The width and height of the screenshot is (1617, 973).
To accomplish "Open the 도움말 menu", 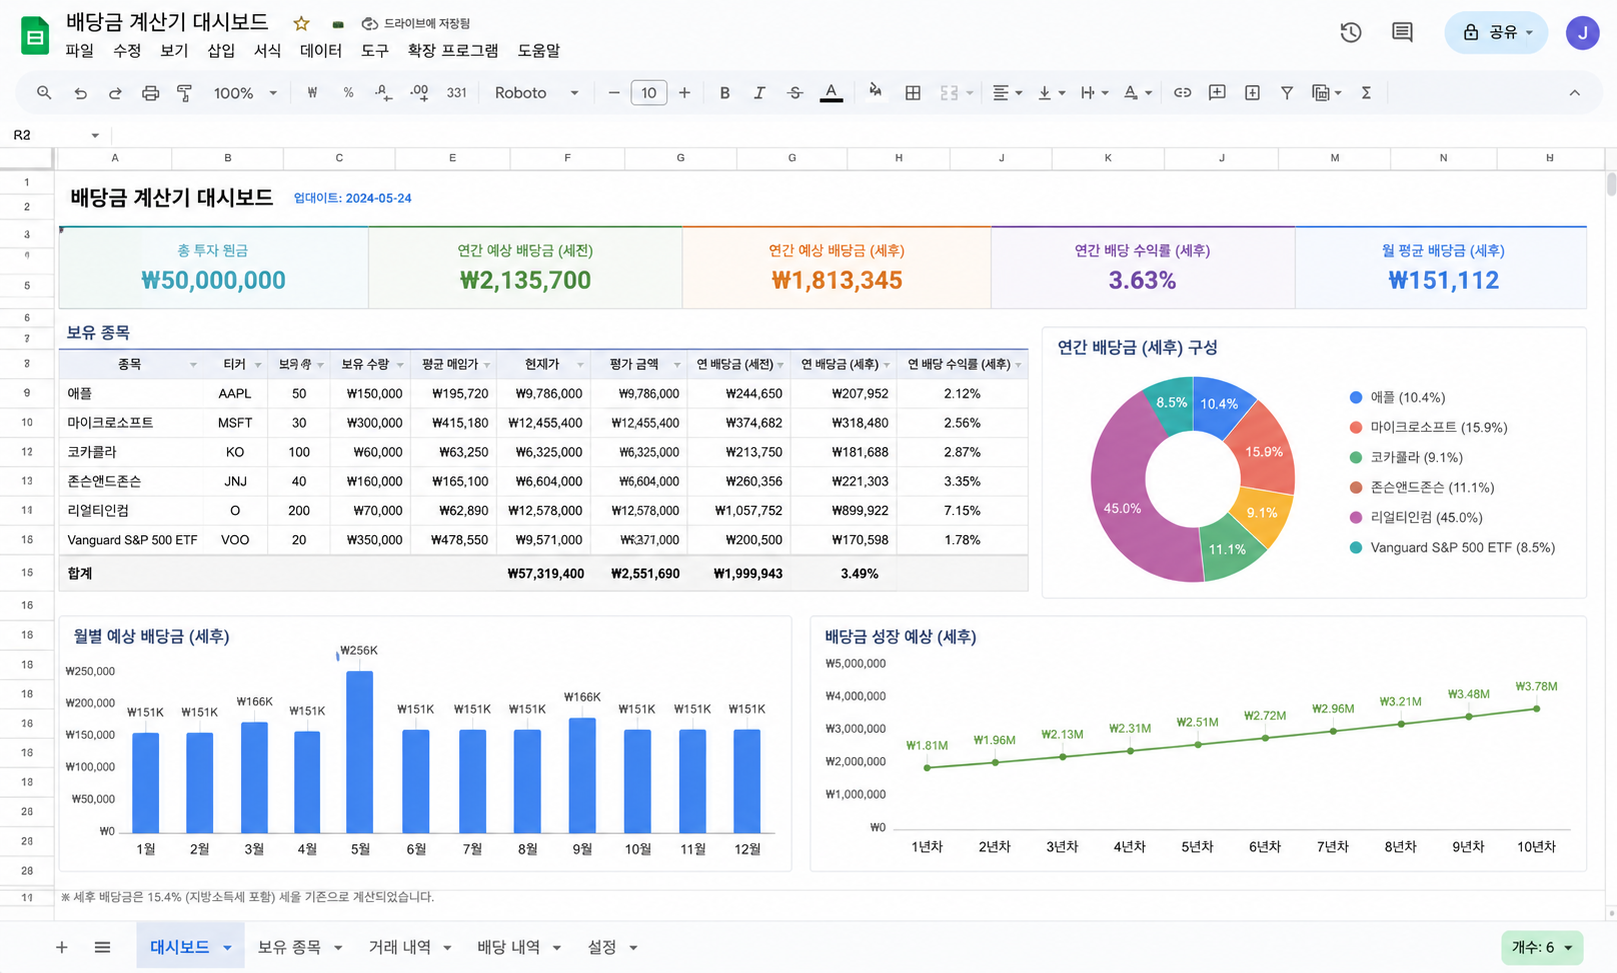I will (x=539, y=51).
